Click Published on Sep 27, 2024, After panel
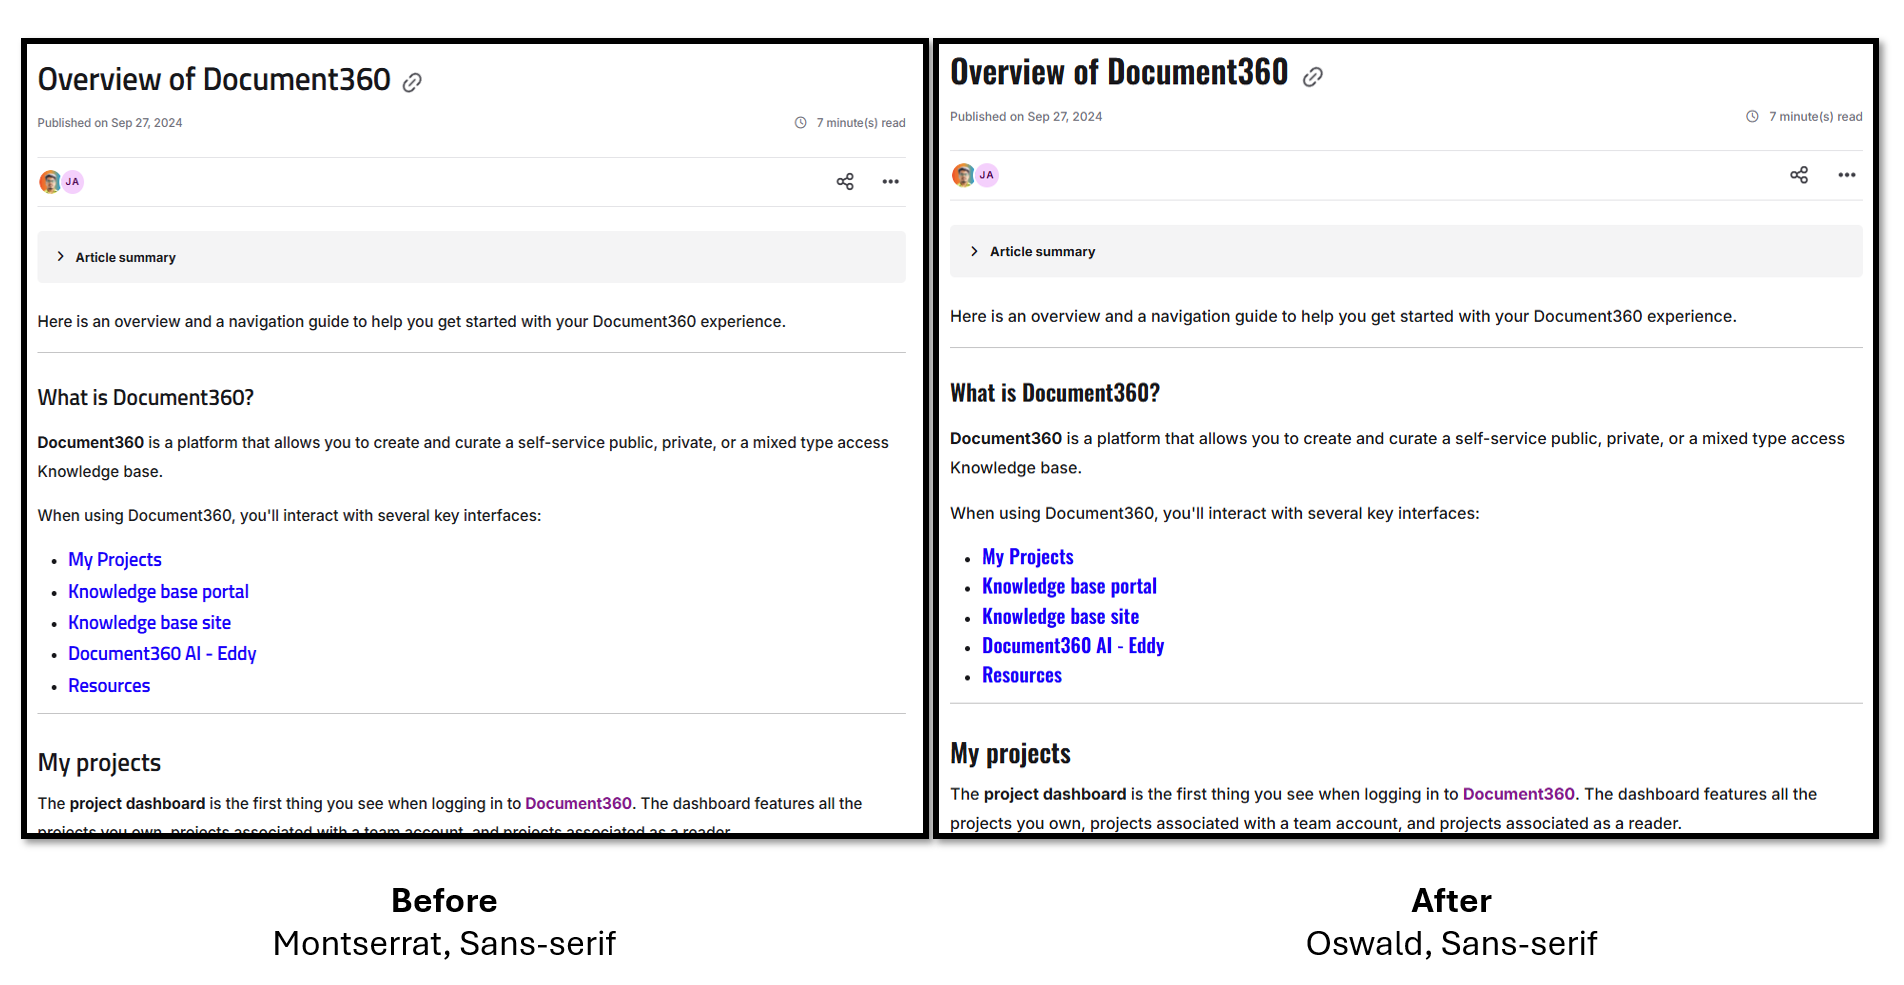Viewport: 1904px width, 985px height. pos(1026,117)
